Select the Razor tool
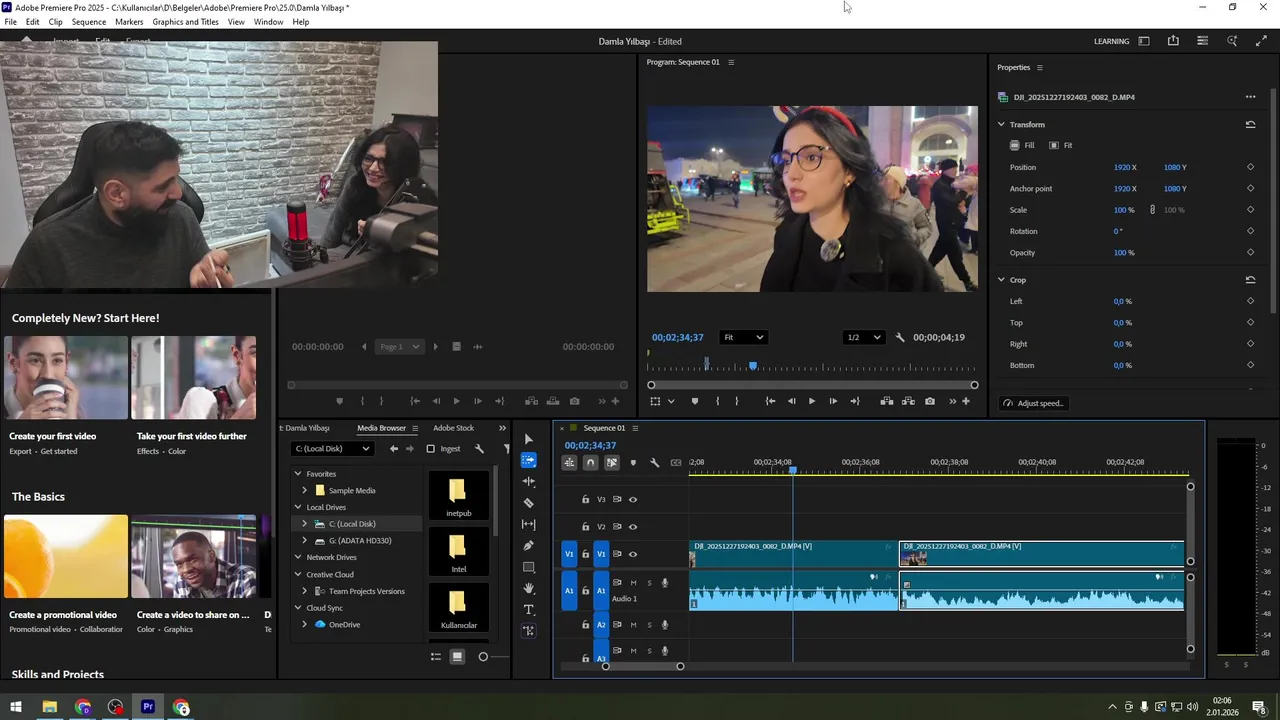 [529, 503]
